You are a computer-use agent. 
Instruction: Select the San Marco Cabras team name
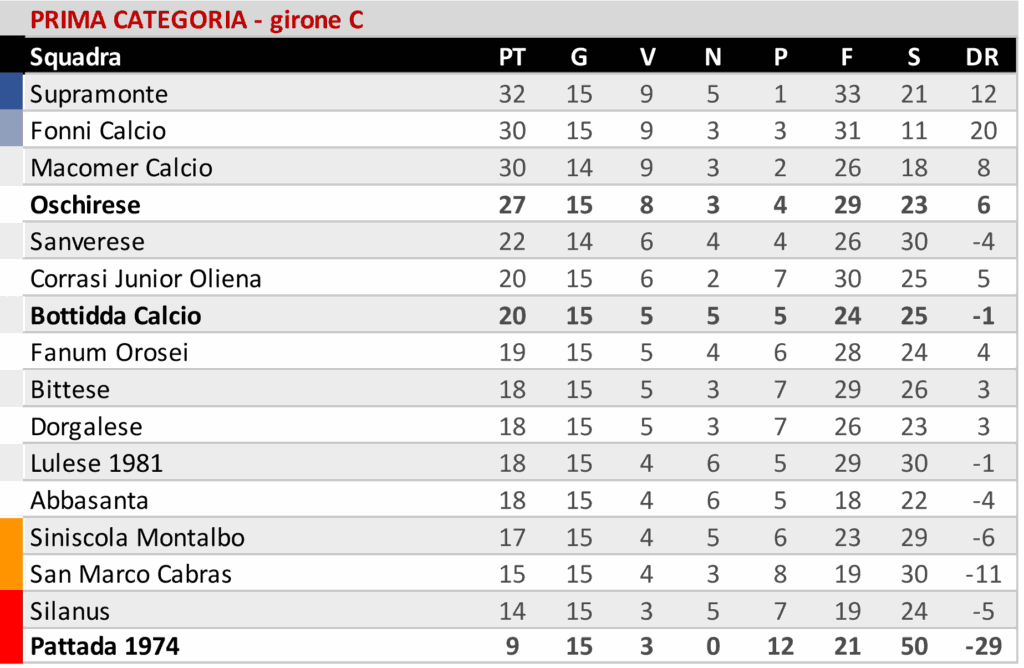point(131,574)
